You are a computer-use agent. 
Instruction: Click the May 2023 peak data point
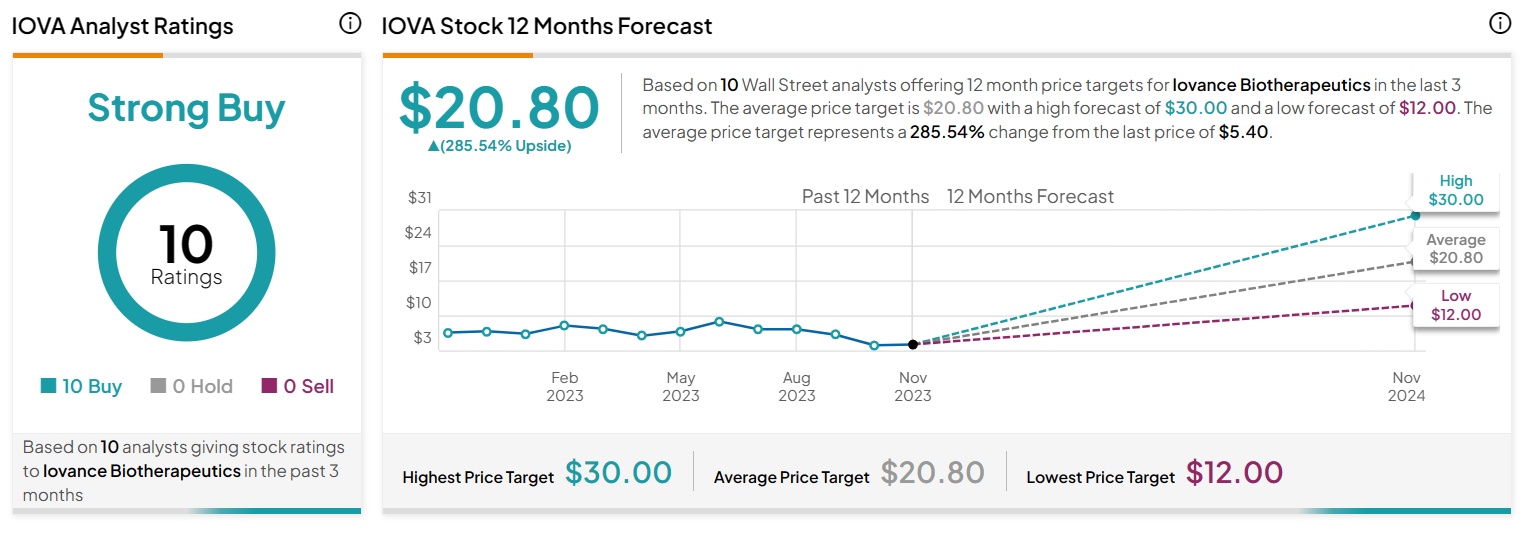(719, 322)
